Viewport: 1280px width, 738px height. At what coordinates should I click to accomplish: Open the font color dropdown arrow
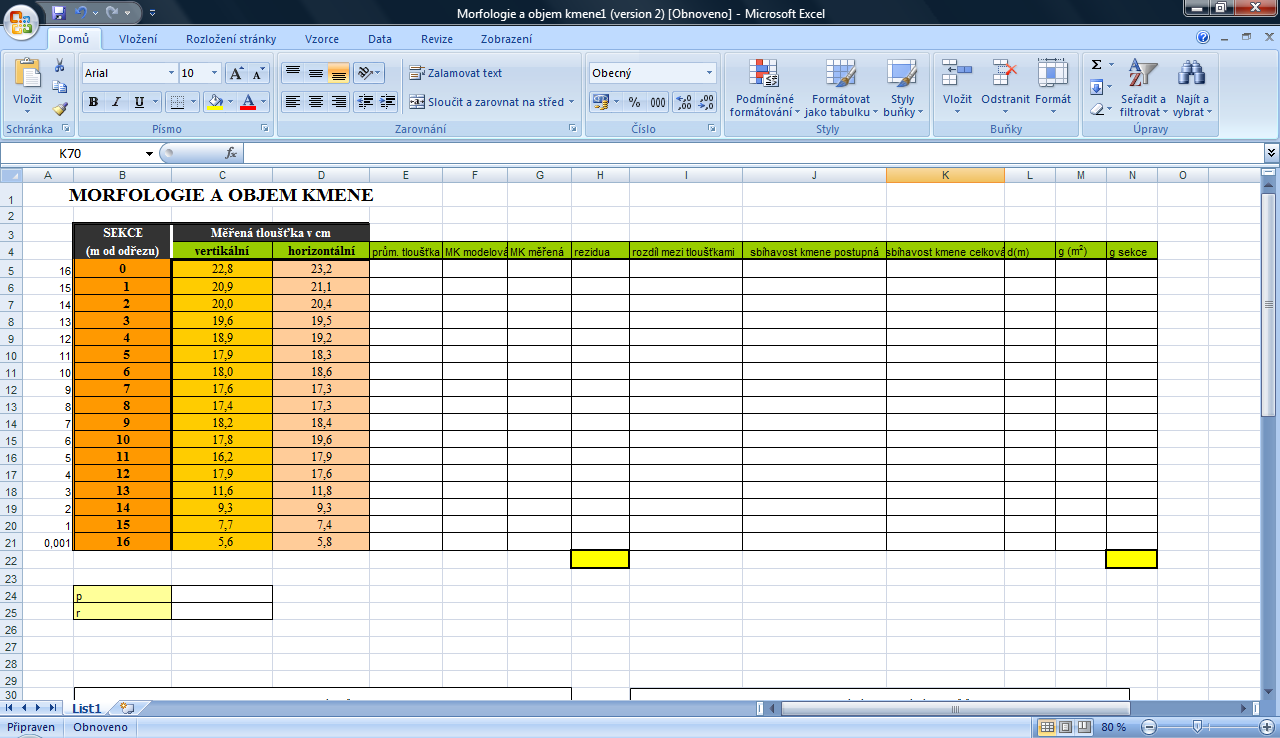coord(264,102)
